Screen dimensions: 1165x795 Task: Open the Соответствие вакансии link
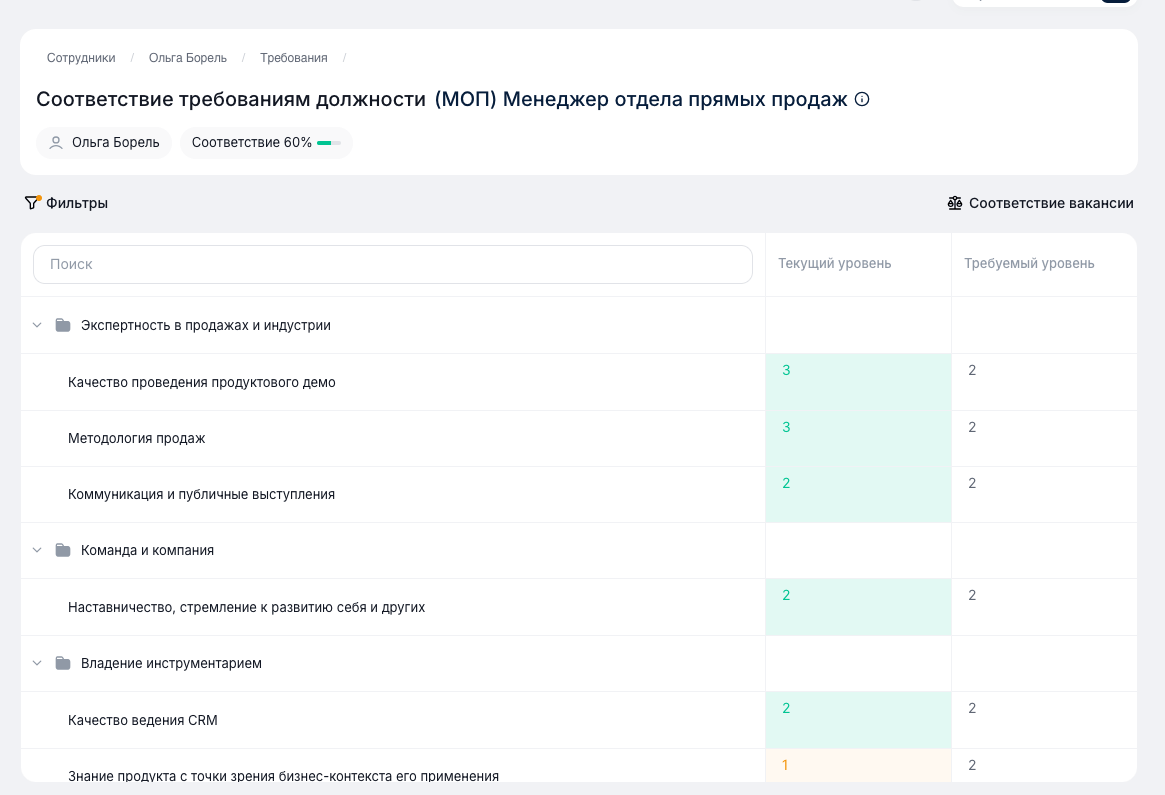[1050, 202]
